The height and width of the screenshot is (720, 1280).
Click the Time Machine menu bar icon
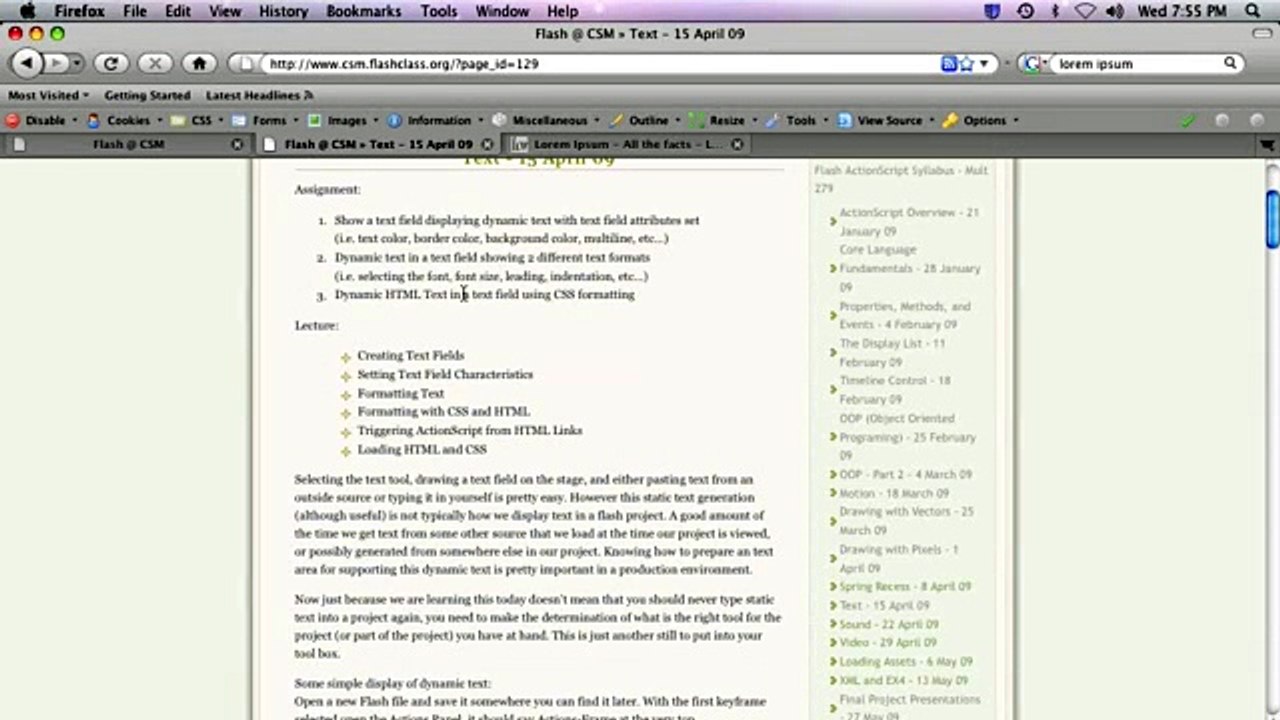click(x=1025, y=11)
